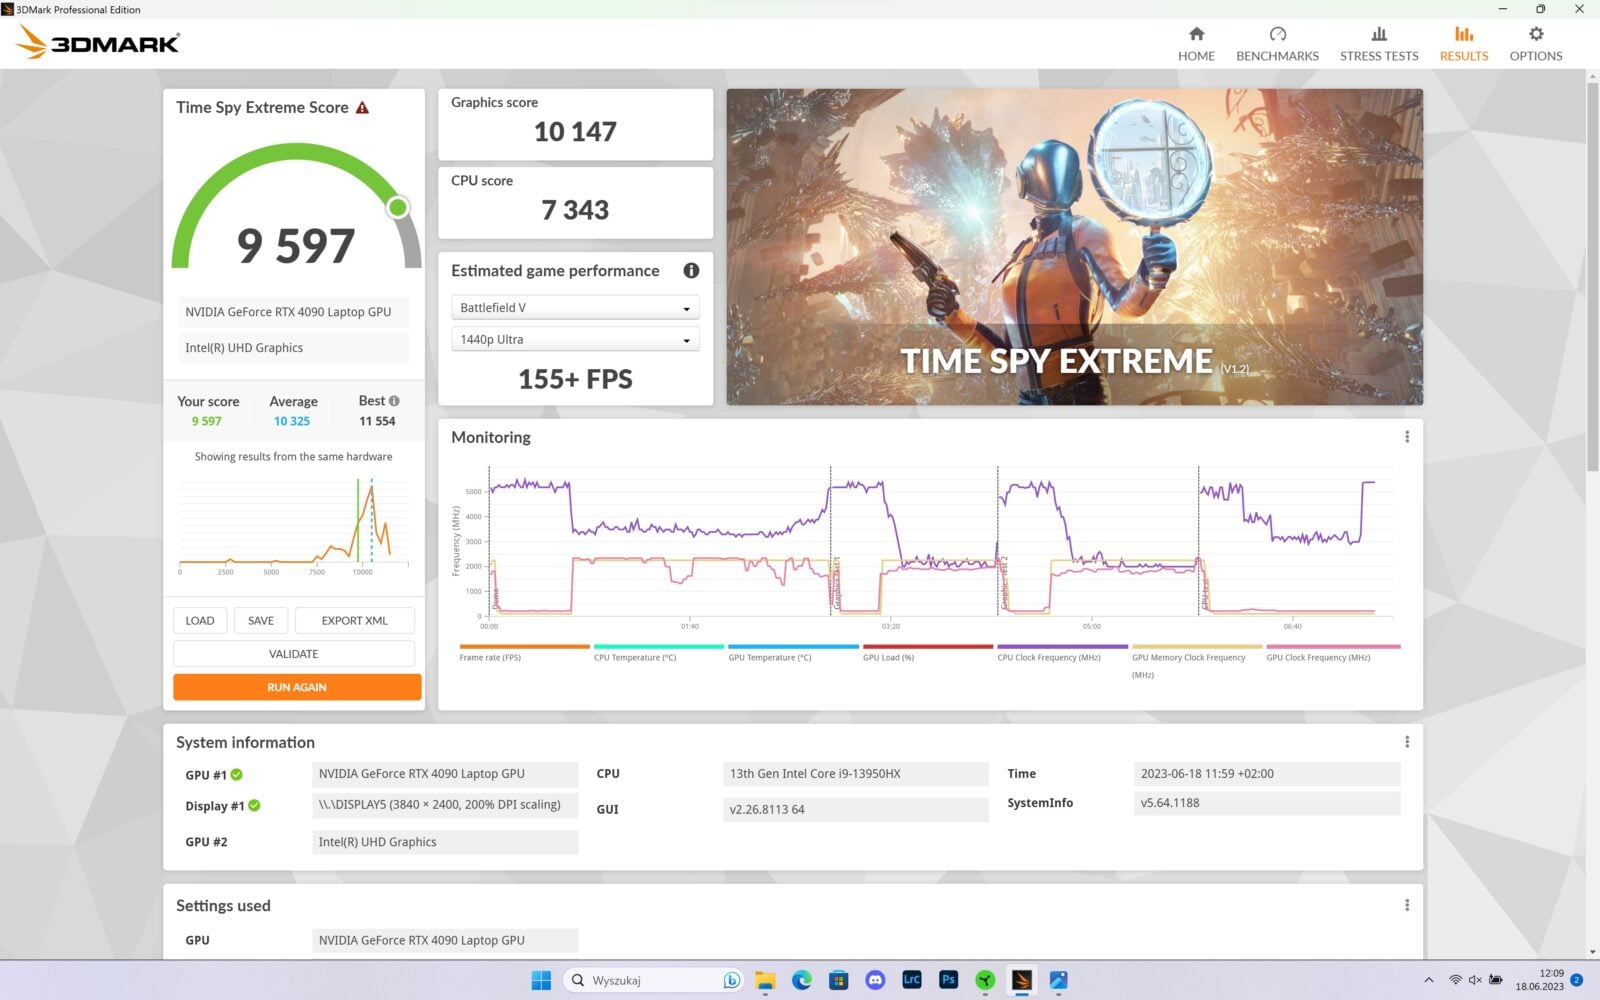Screen dimensions: 1600x1000
Task: Click the DISPLAY5 resolution field
Action: point(445,805)
